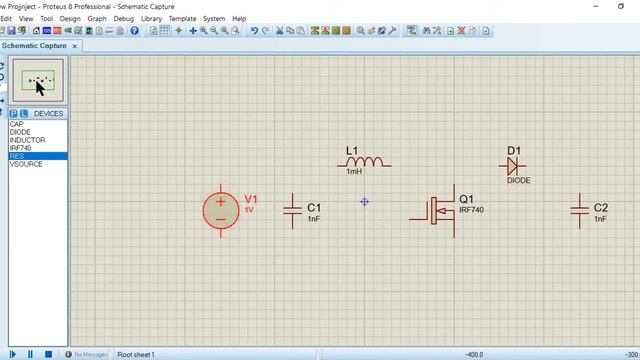Open the Tool menu
This screenshot has width=640, height=360.
[47, 18]
